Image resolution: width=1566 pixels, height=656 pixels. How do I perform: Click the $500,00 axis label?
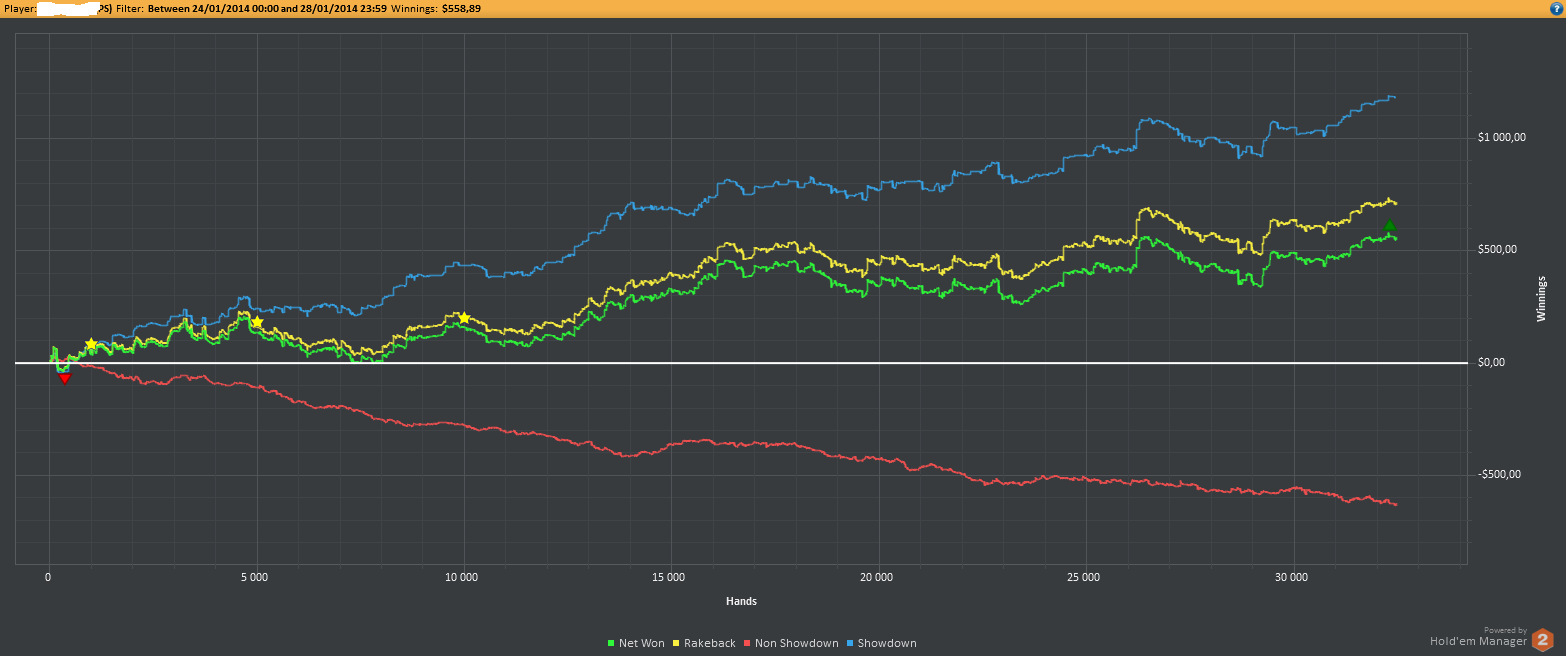click(1497, 250)
